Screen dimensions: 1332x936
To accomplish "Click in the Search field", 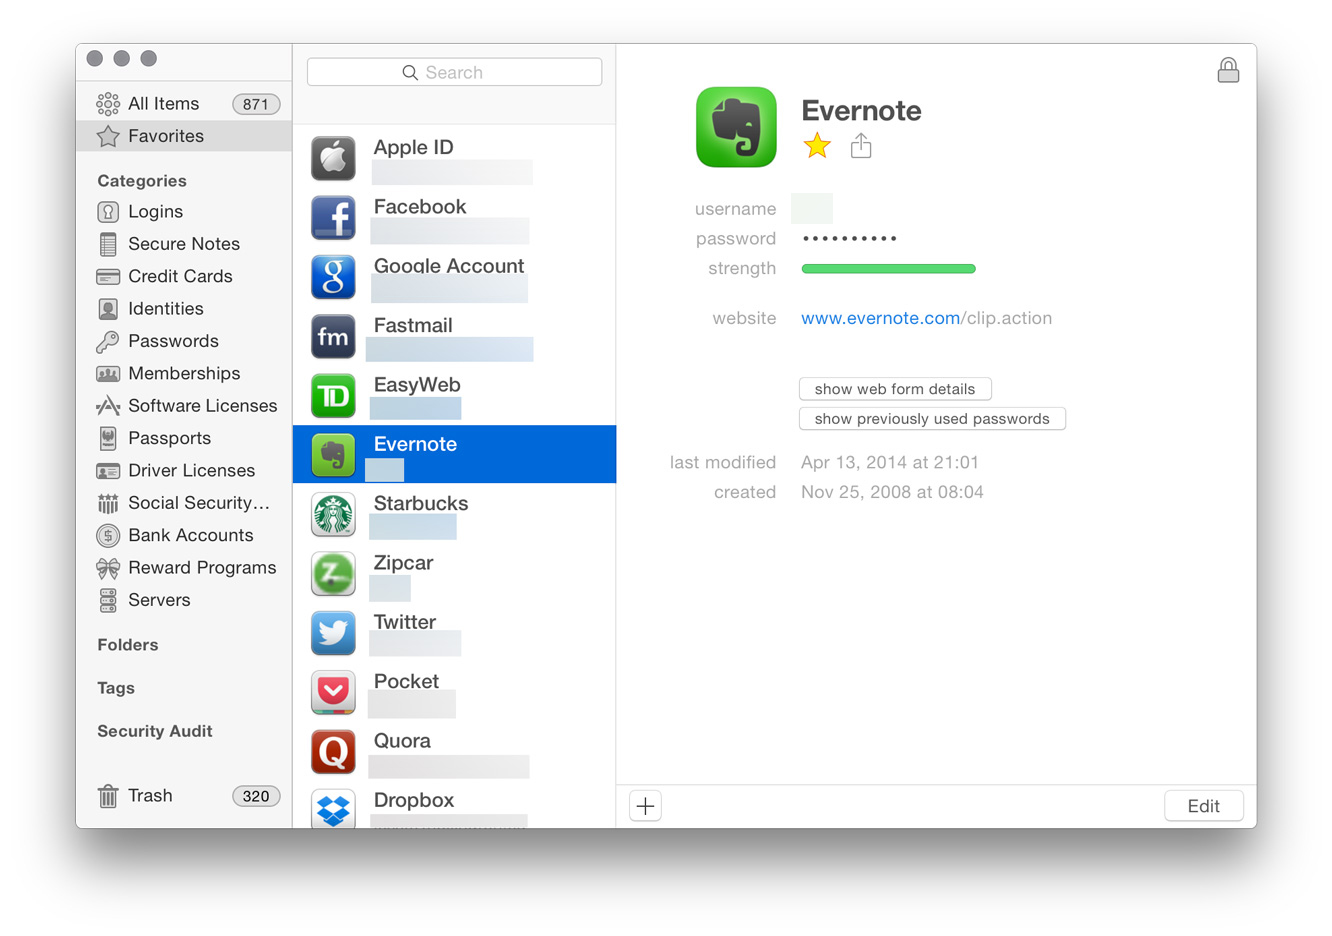I will (x=454, y=72).
